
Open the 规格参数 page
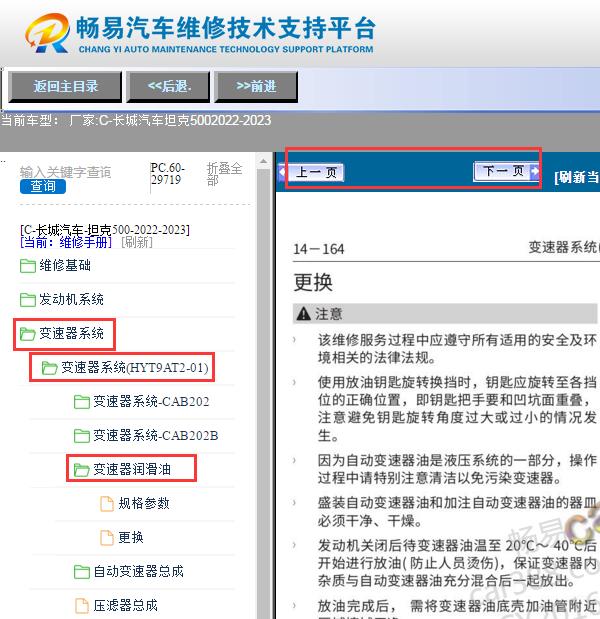pos(144,503)
